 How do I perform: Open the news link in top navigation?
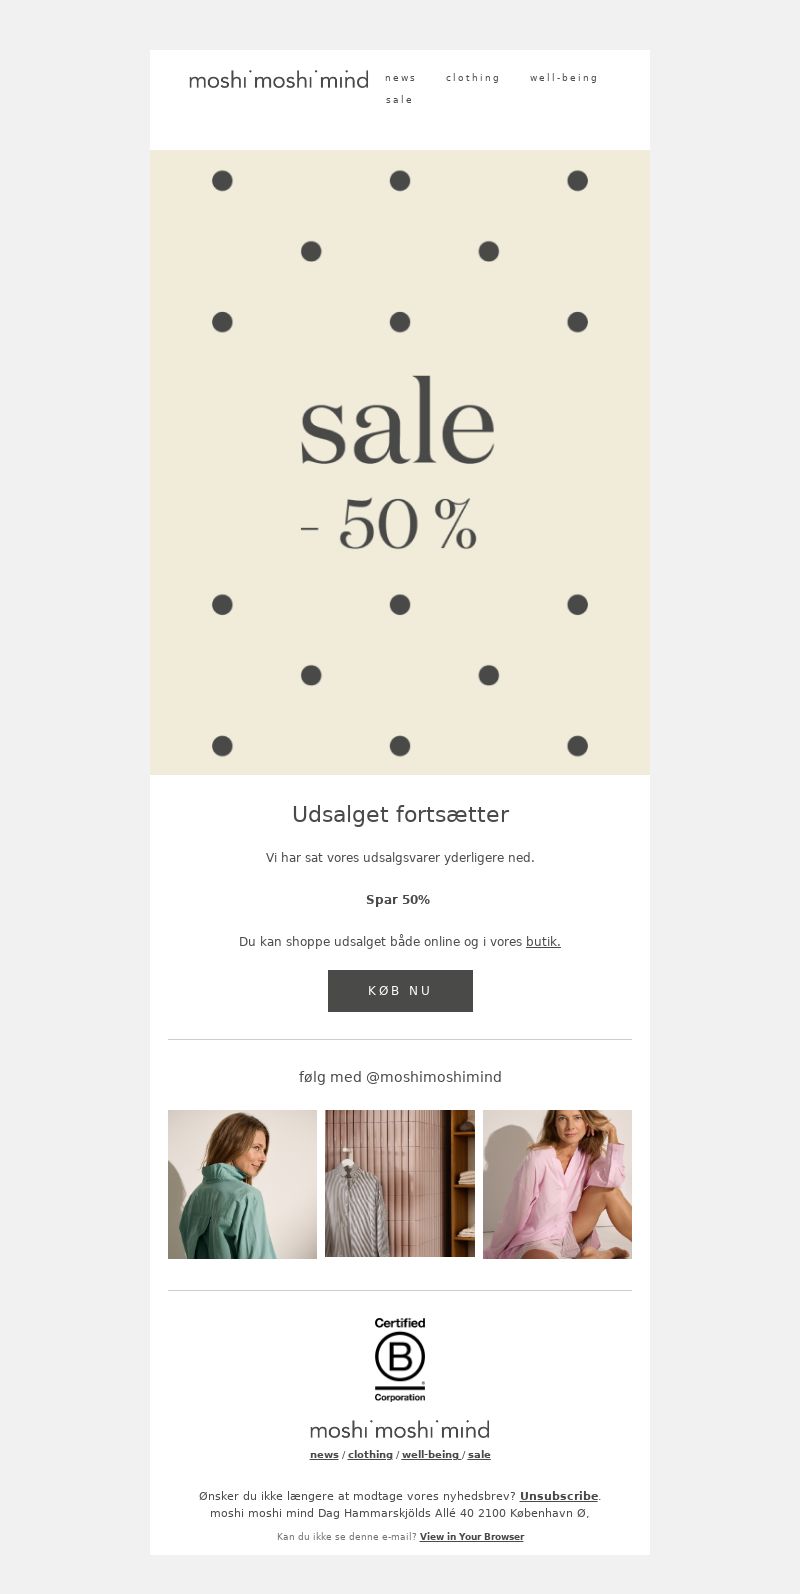click(400, 78)
